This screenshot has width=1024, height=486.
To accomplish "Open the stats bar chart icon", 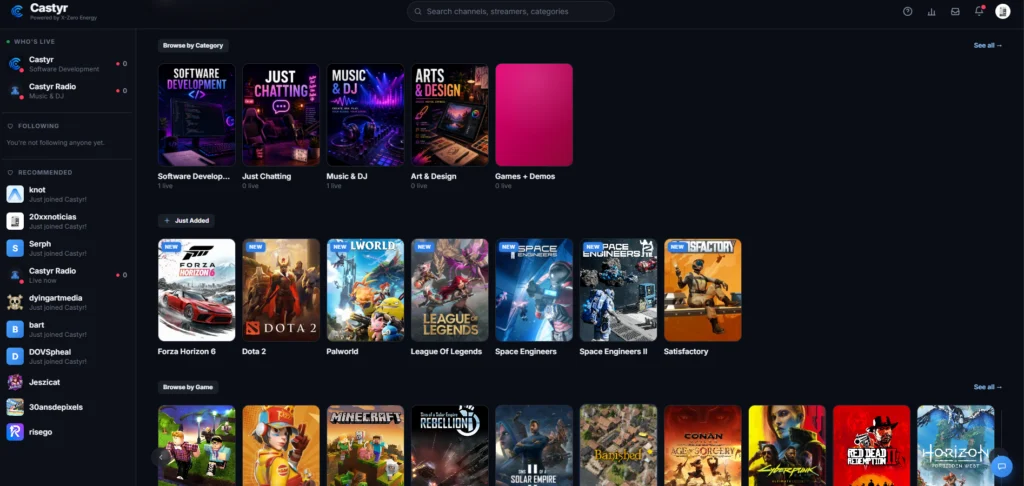I will tap(931, 11).
